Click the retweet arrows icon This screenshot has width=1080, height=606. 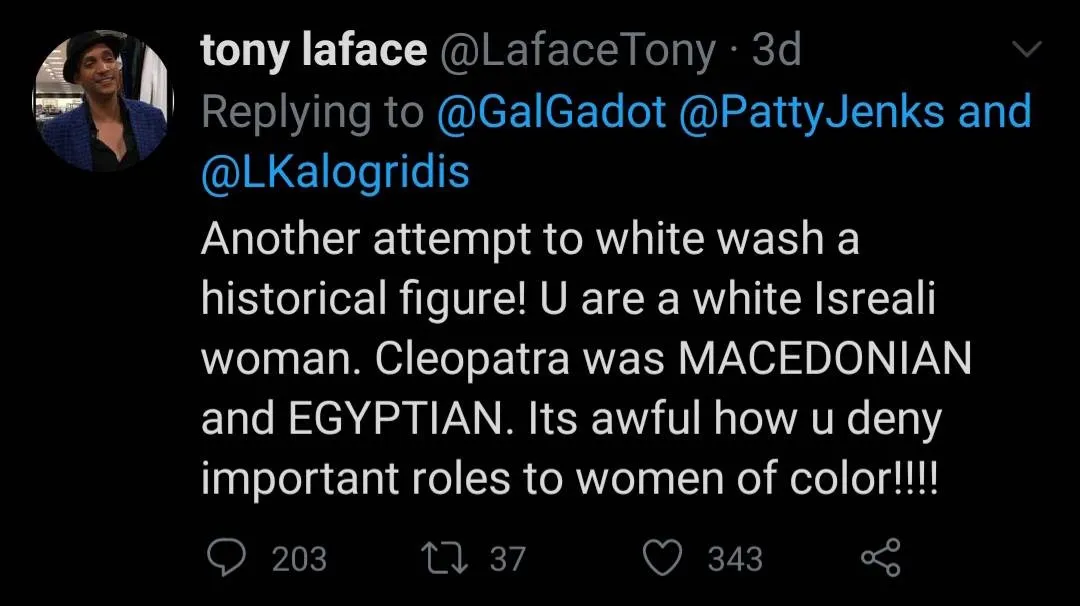[x=444, y=558]
